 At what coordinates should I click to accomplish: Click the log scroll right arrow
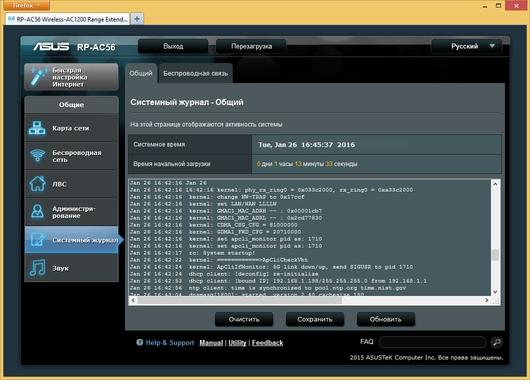point(487,300)
